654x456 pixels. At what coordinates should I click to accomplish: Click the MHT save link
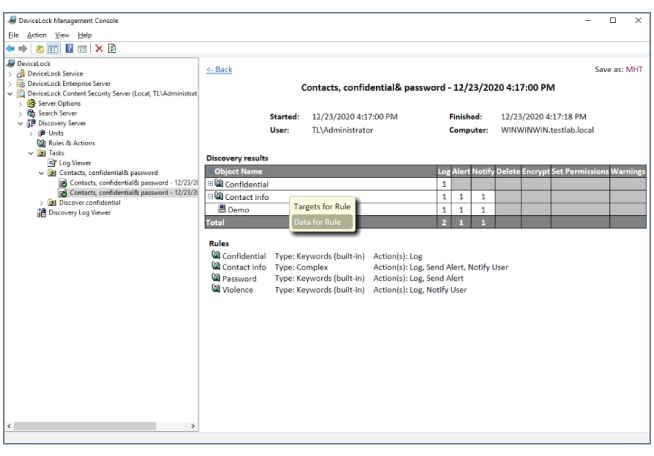point(634,69)
